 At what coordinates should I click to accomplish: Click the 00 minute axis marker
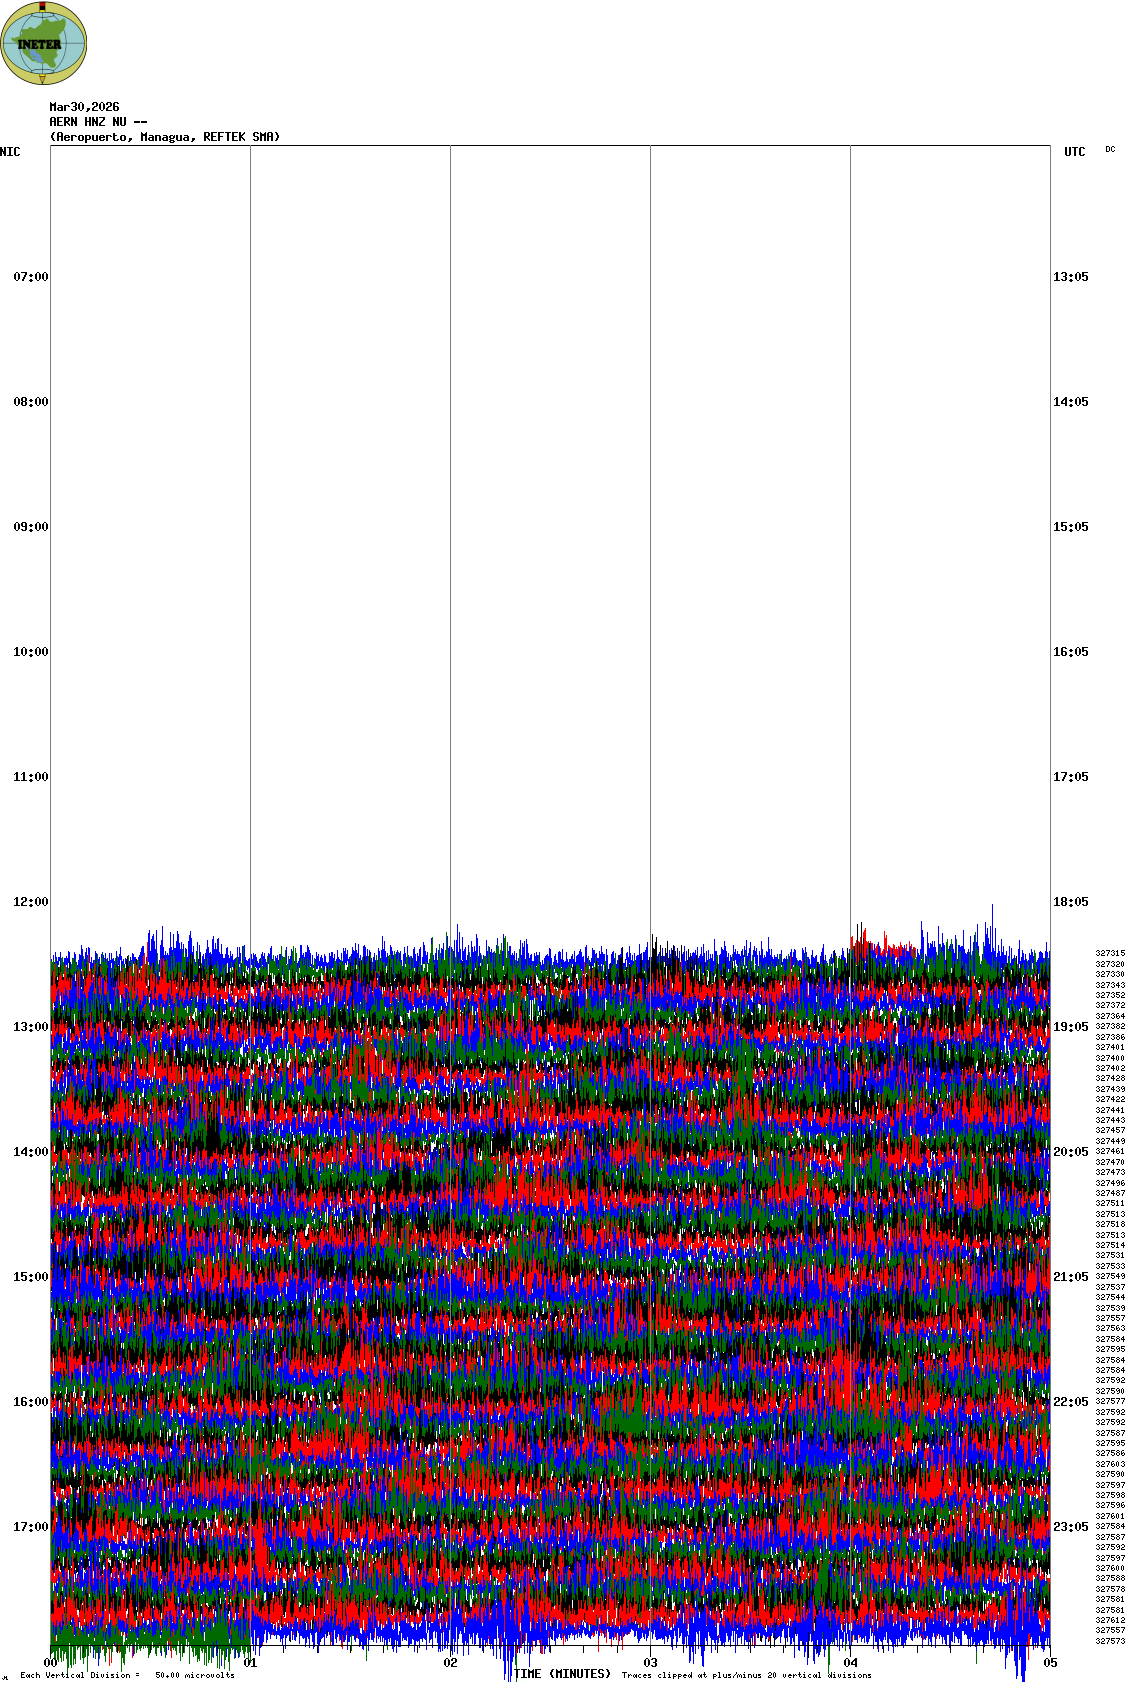(50, 1663)
